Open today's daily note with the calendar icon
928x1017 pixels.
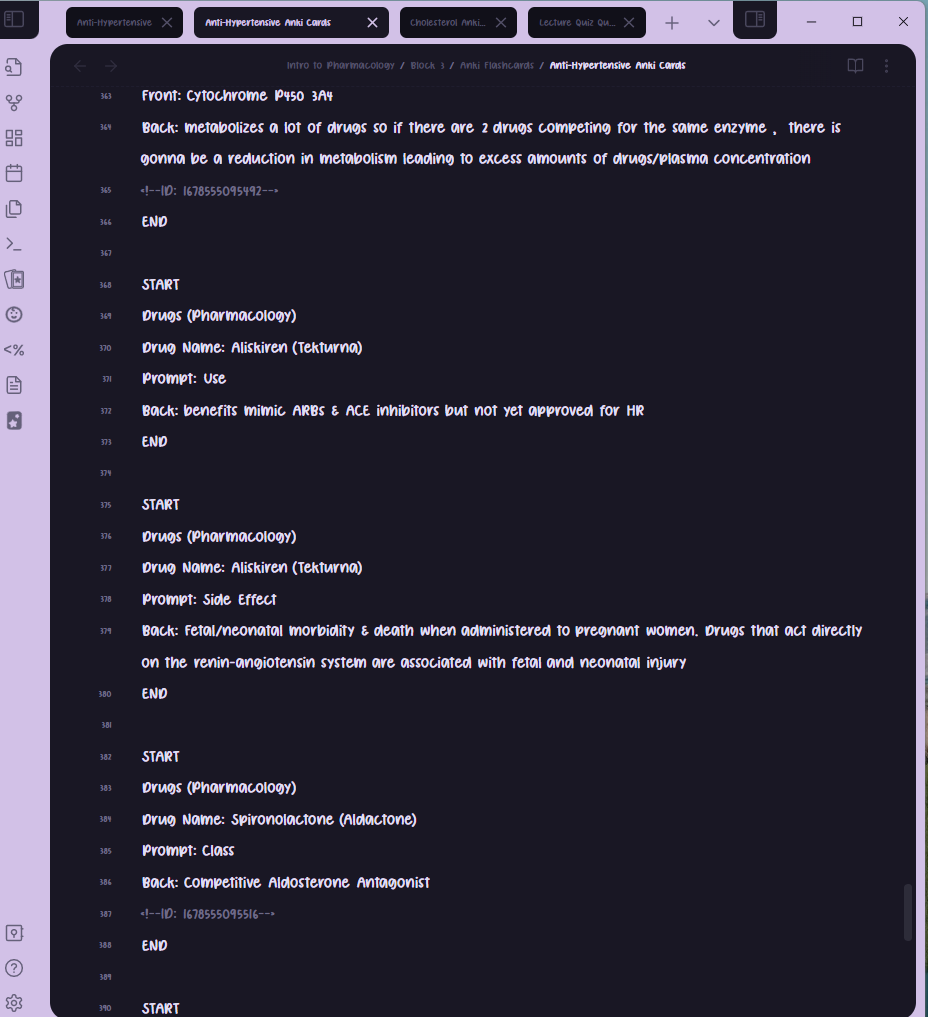[14, 173]
